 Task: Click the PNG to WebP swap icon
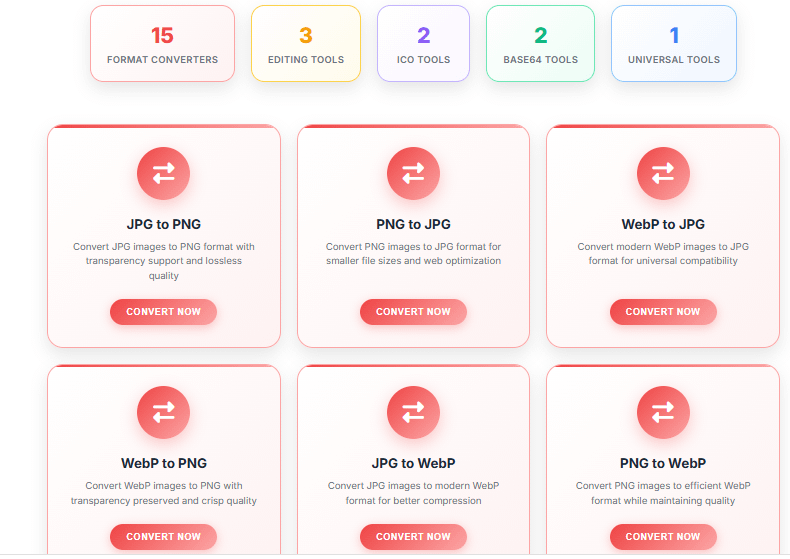click(x=663, y=413)
